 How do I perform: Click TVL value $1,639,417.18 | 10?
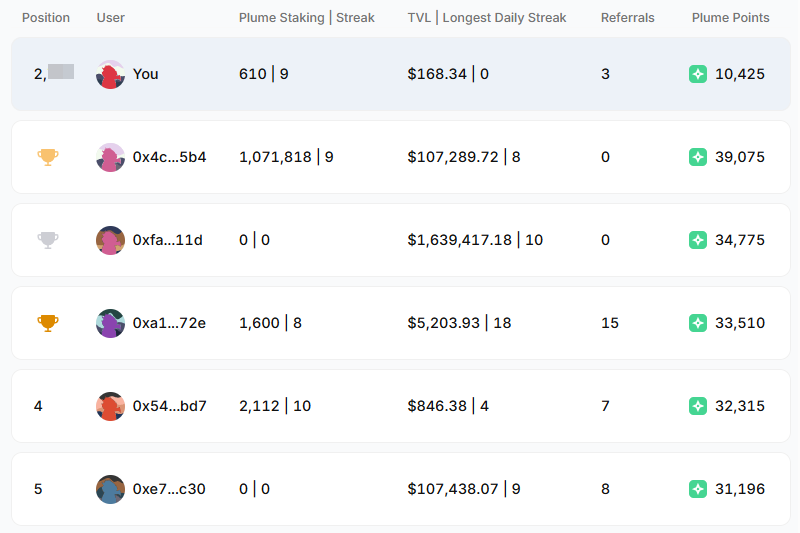click(475, 240)
